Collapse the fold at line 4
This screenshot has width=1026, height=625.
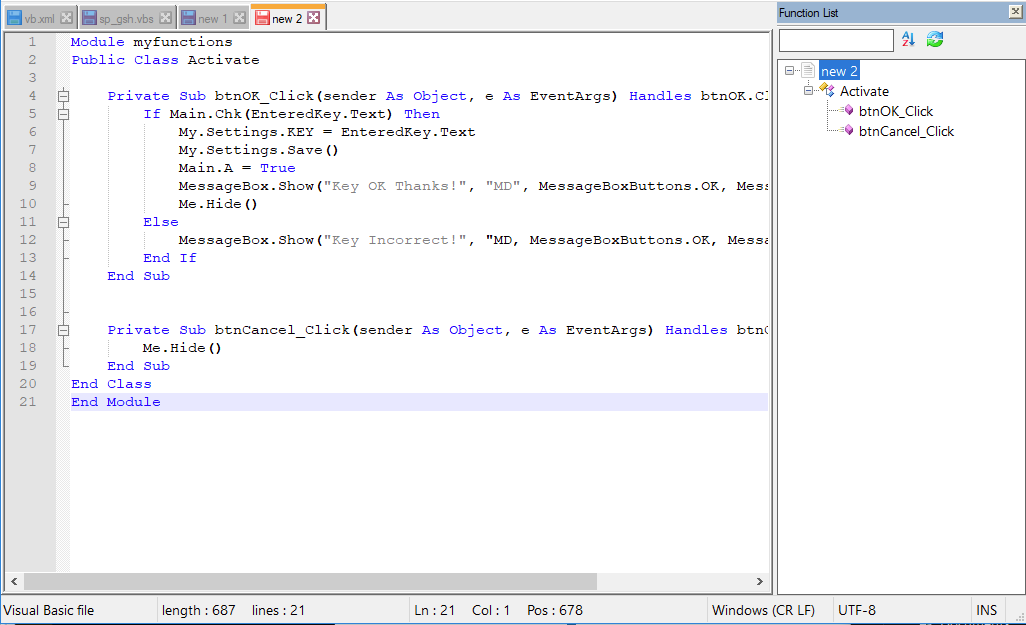pyautogui.click(x=63, y=96)
